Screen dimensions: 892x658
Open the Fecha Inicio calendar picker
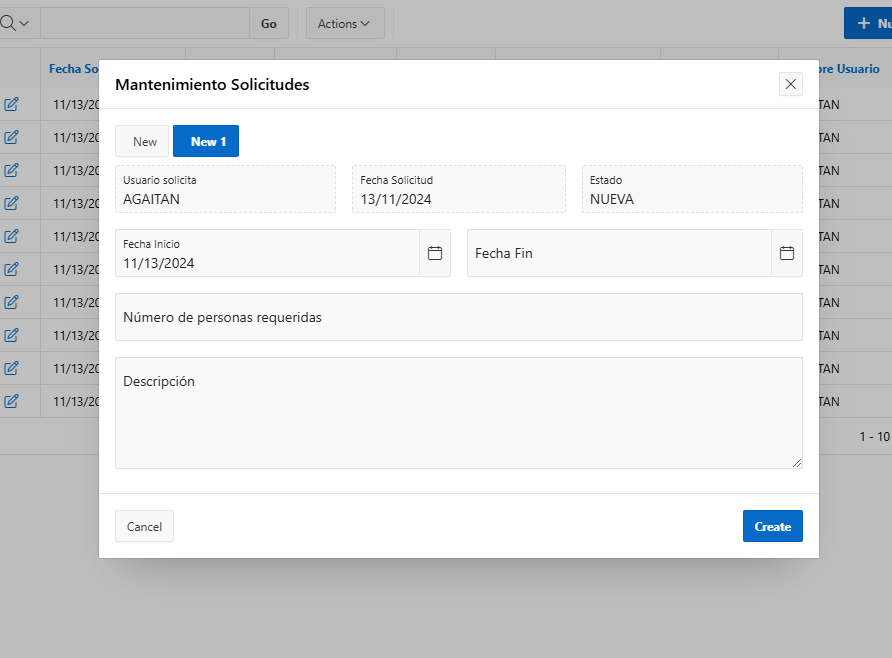435,253
